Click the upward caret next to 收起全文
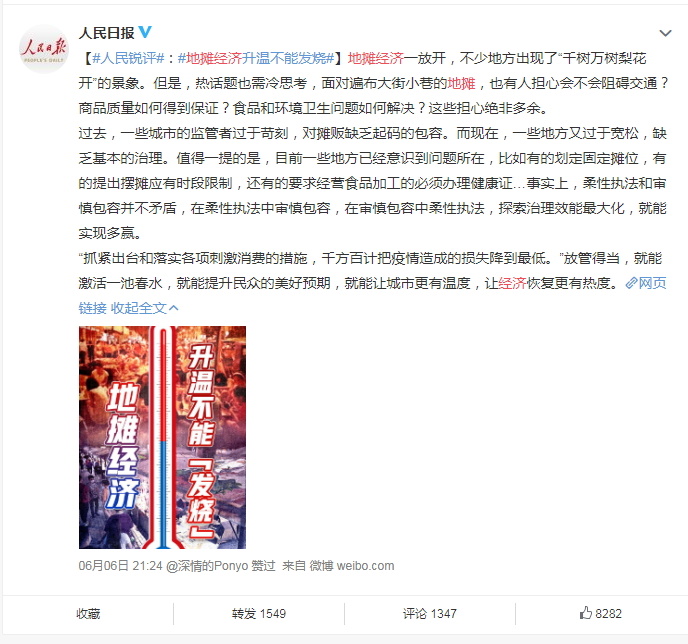The image size is (688, 644). [x=174, y=308]
